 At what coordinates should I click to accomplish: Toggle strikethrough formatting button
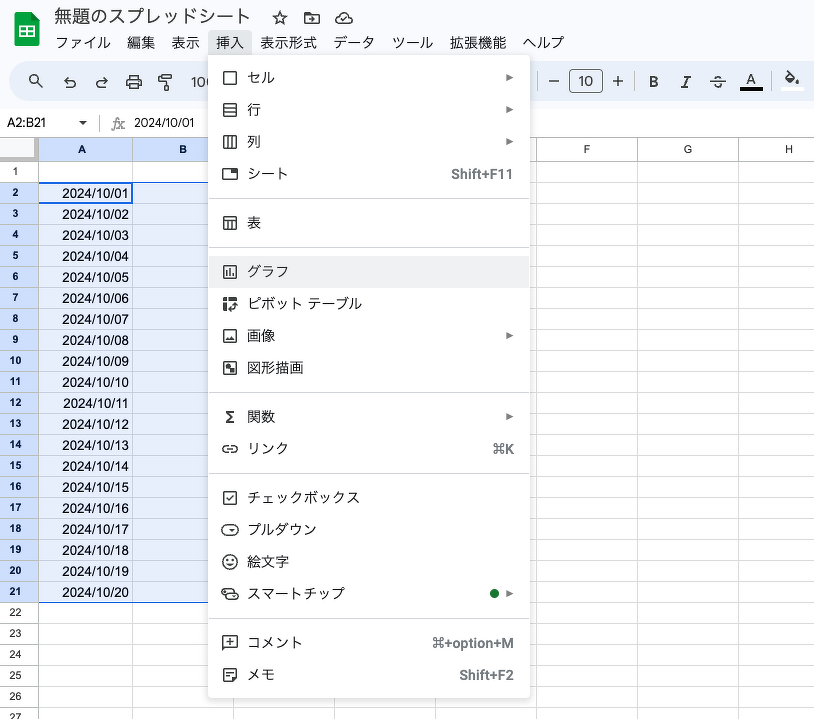coord(717,82)
